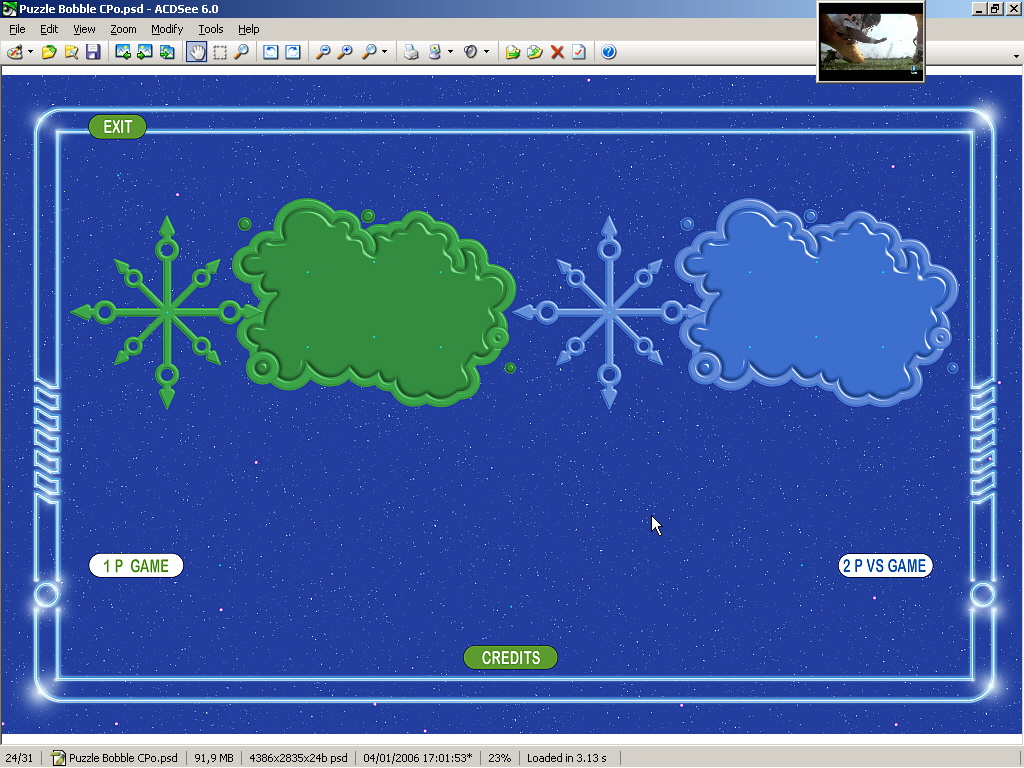The height and width of the screenshot is (768, 1024).
Task: Open the Help menu
Action: click(x=248, y=29)
